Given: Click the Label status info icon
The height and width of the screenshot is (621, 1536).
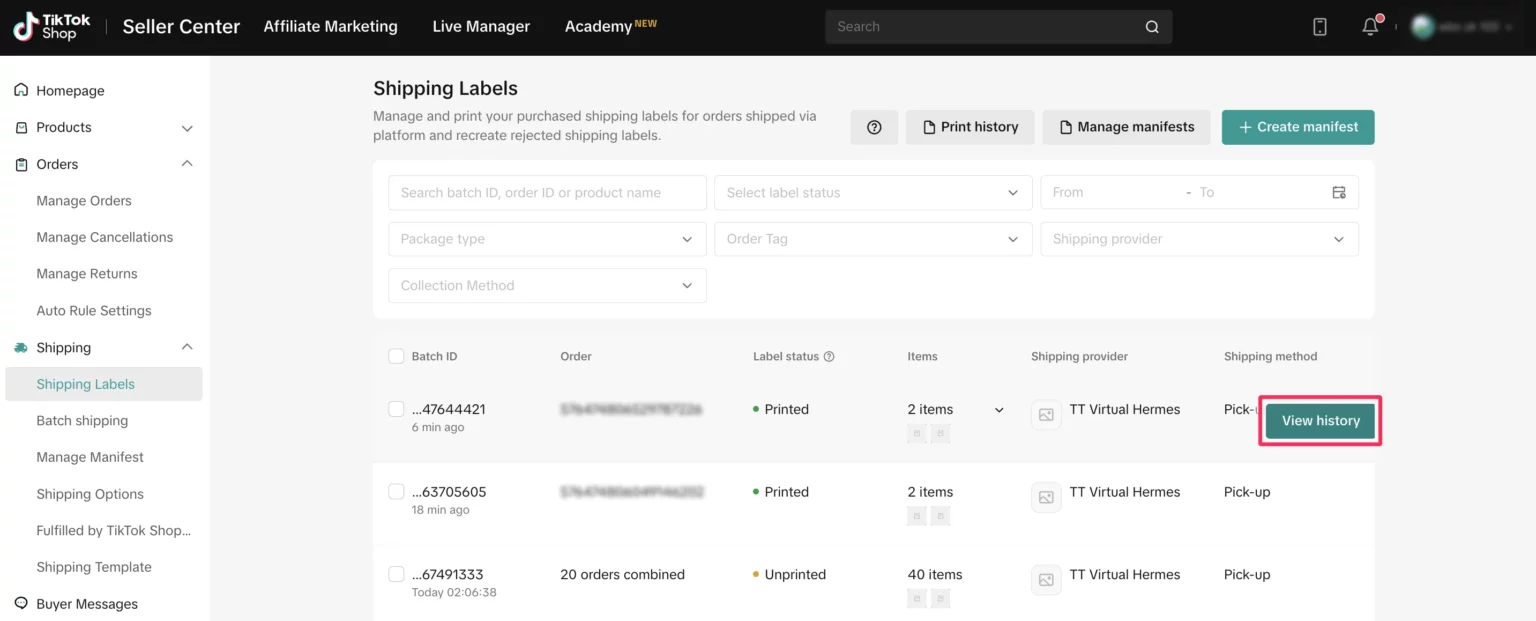Looking at the screenshot, I should click(x=829, y=357).
